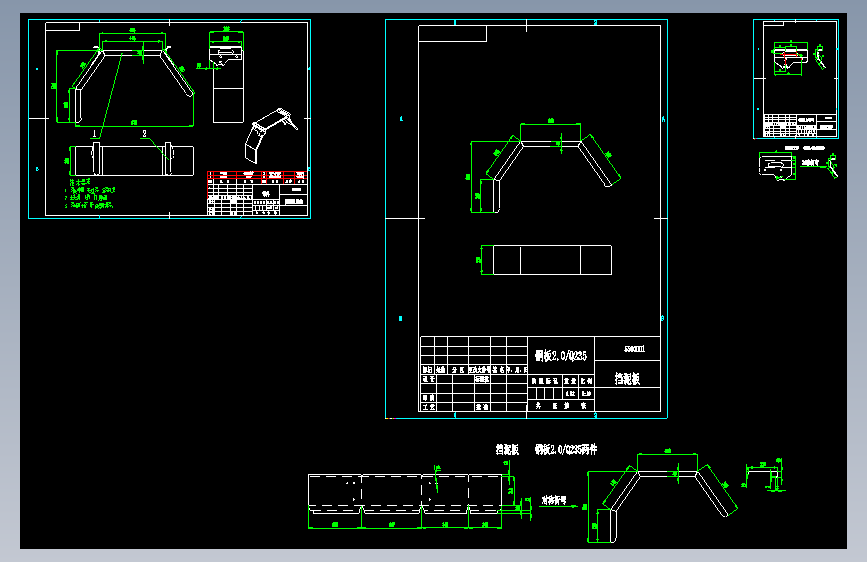
Task: Select the isometric 3D view of the fender assembly
Action: click(271, 136)
